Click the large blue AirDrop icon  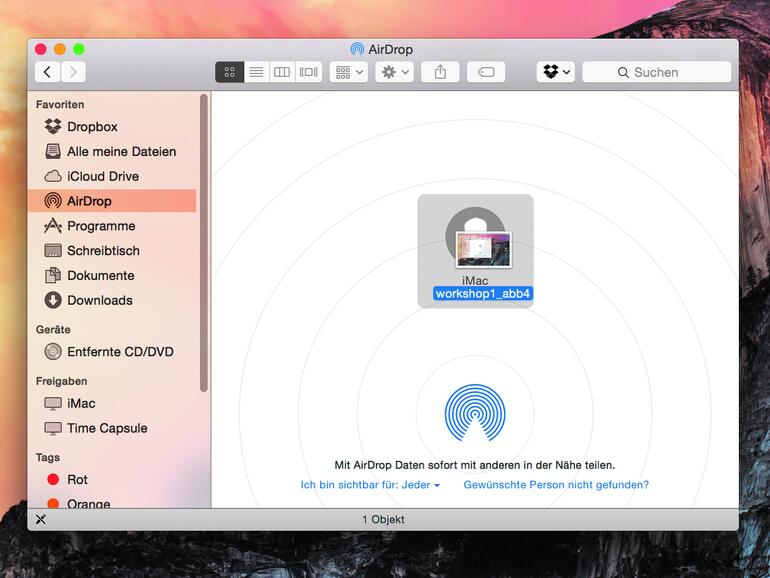coord(475,413)
